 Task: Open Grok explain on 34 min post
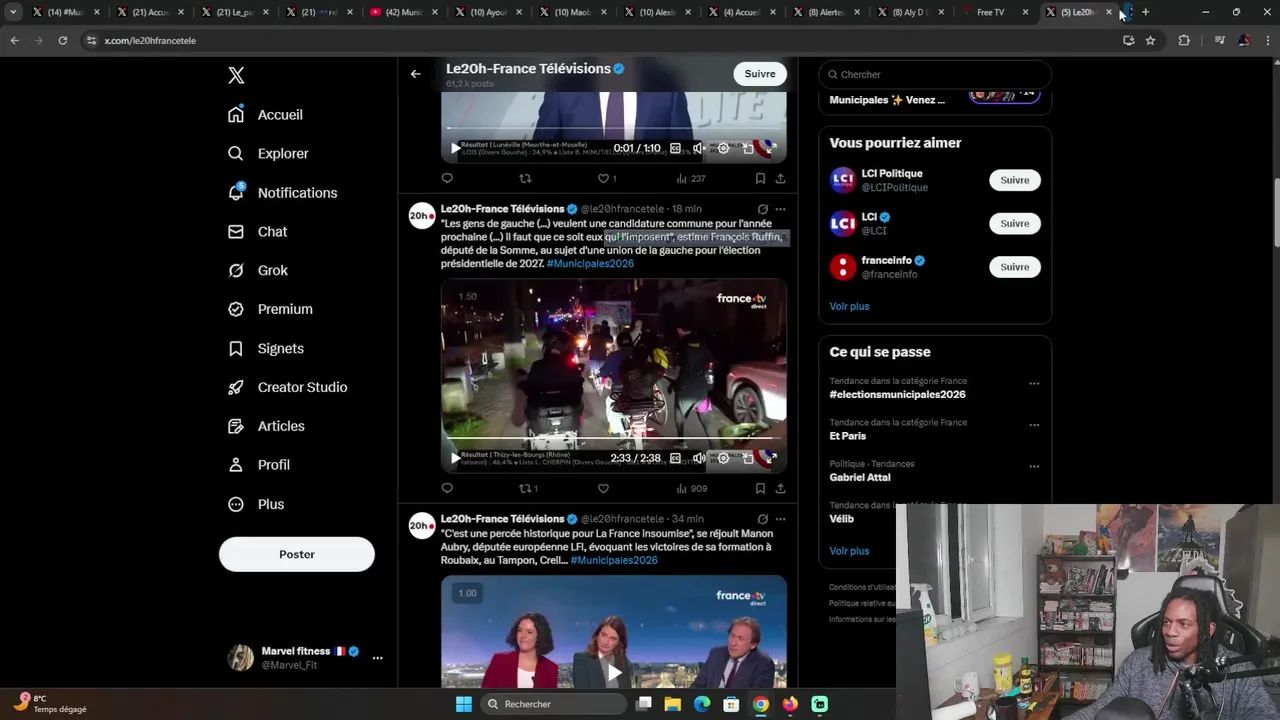point(763,520)
